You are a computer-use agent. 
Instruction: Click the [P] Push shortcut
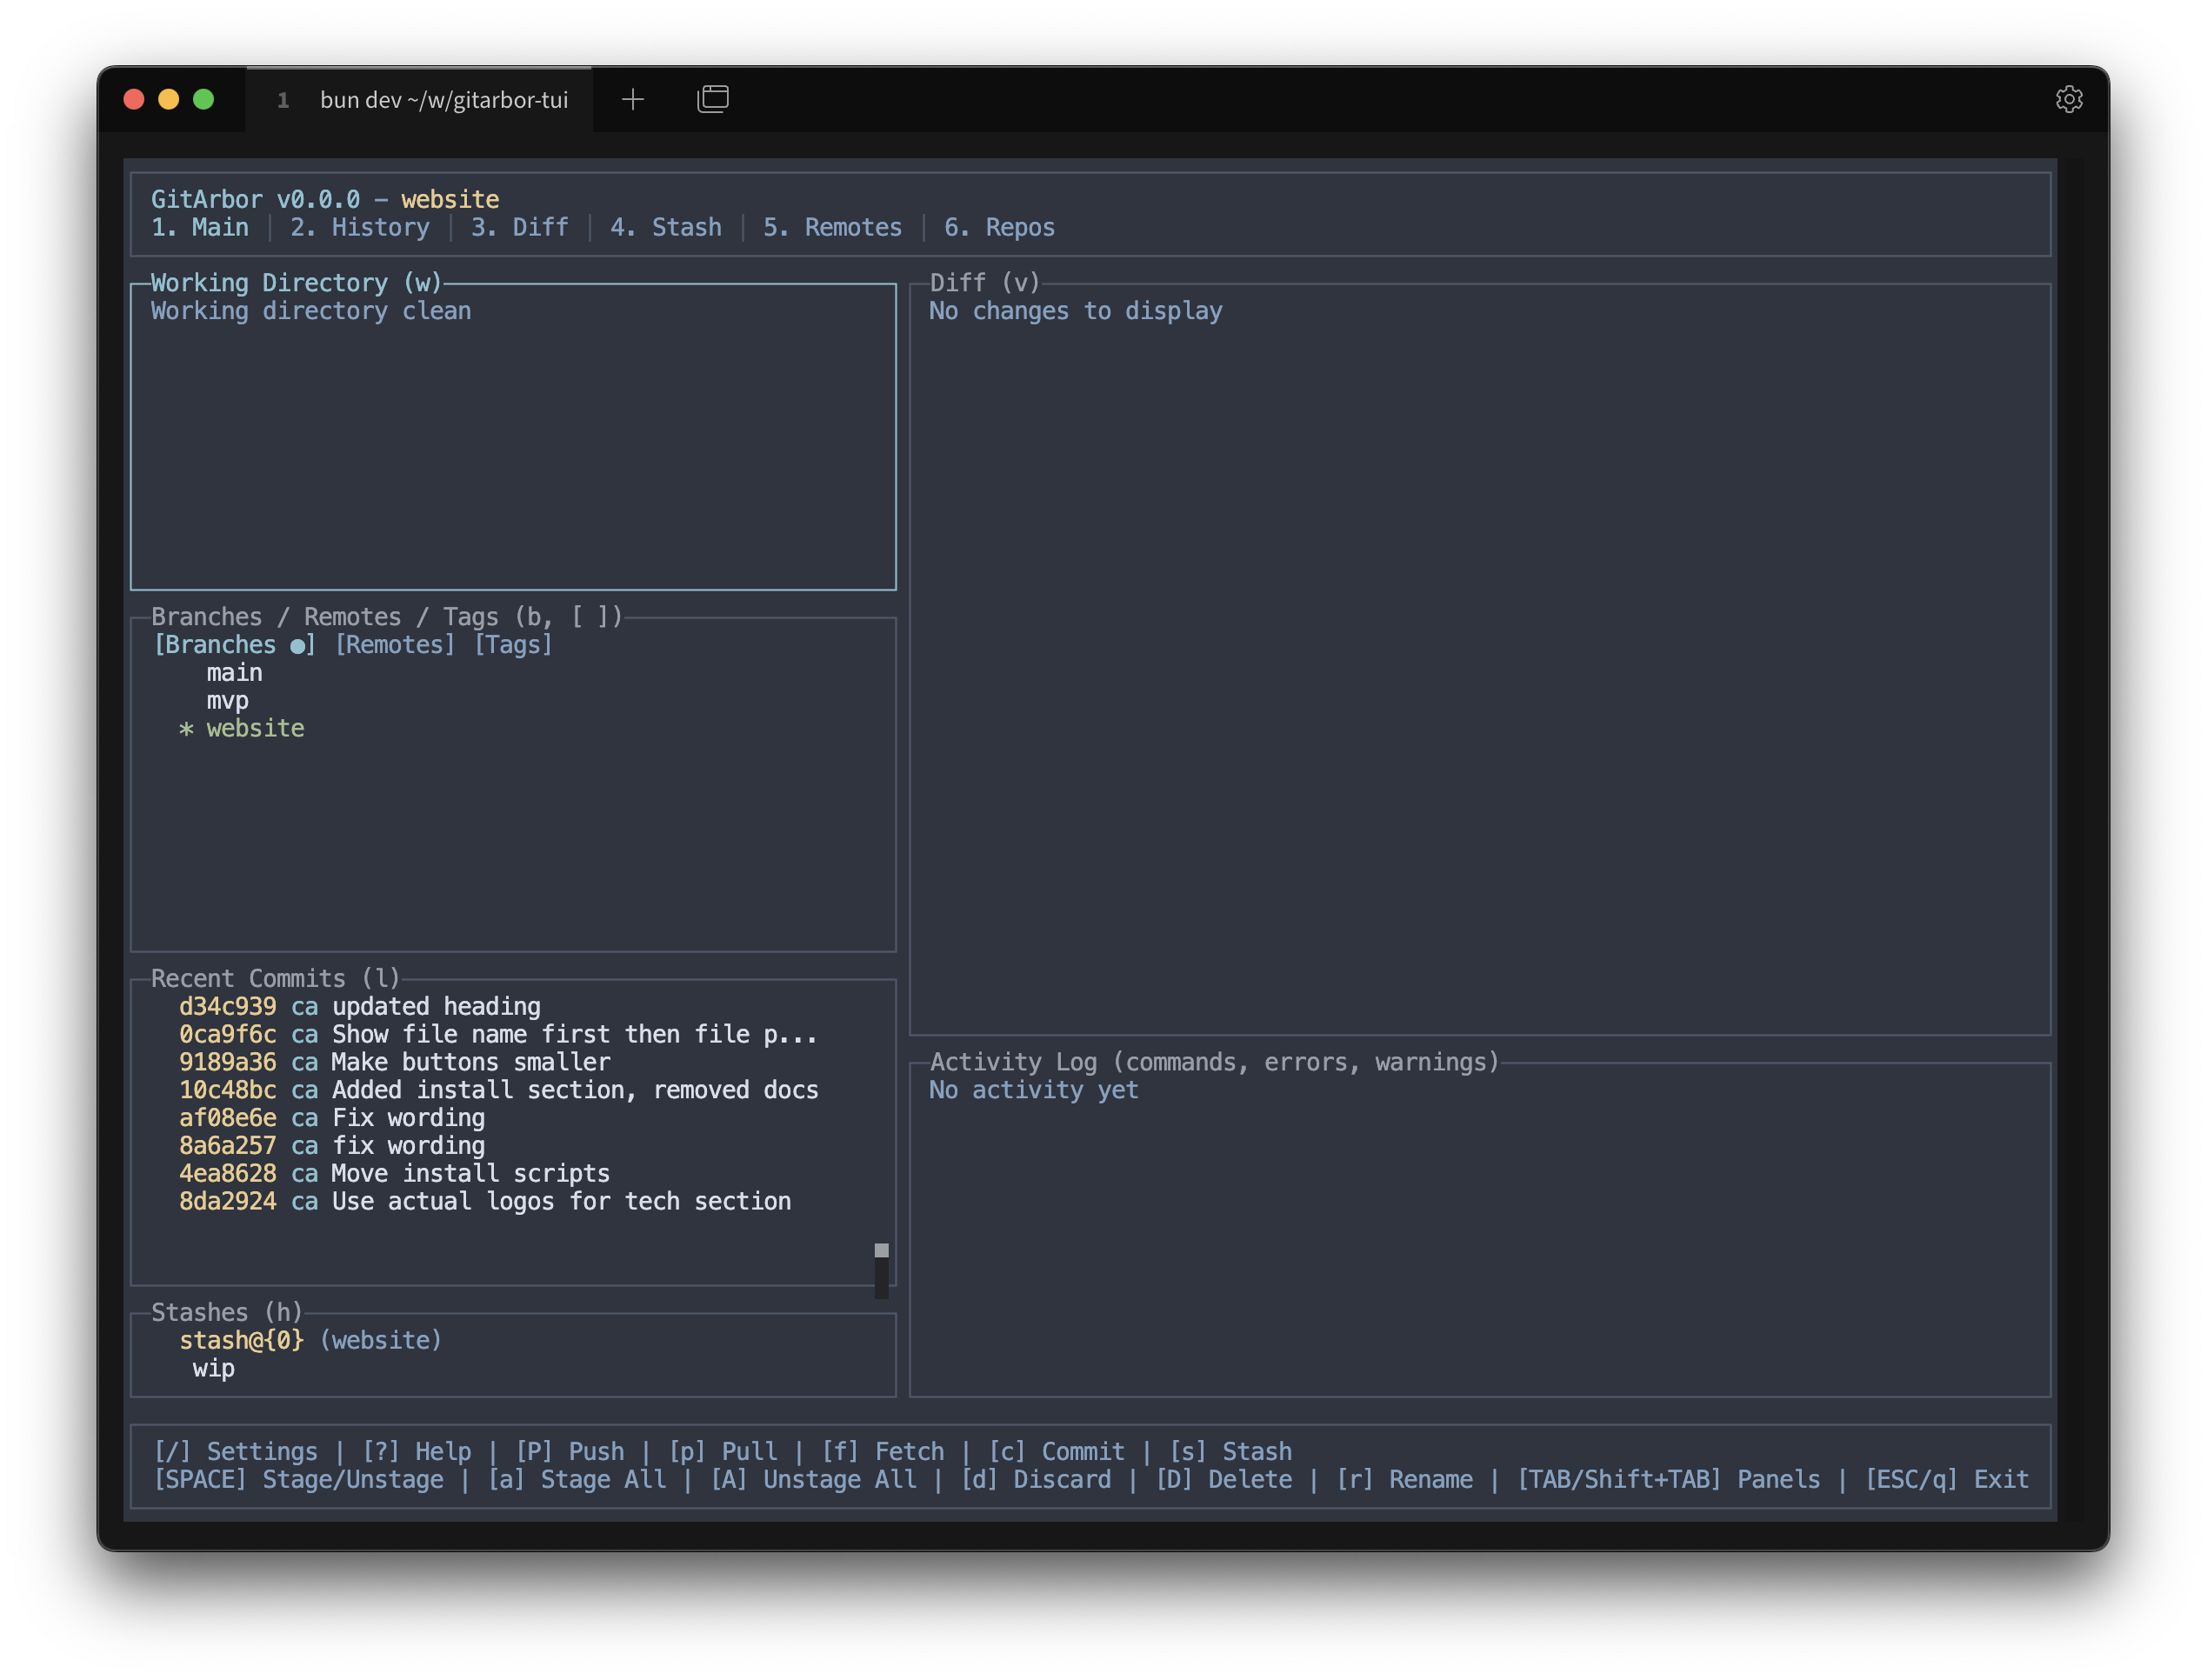pyautogui.click(x=570, y=1451)
